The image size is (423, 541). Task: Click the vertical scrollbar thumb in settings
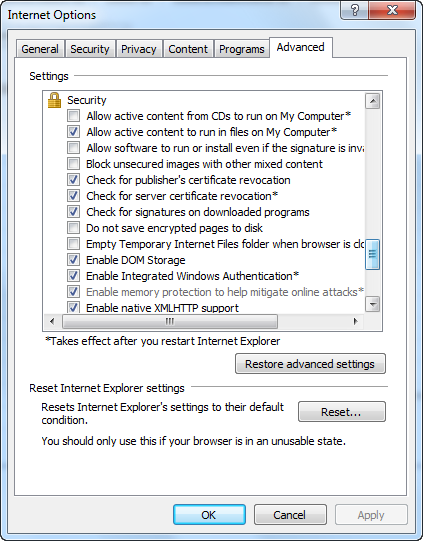pyautogui.click(x=373, y=254)
